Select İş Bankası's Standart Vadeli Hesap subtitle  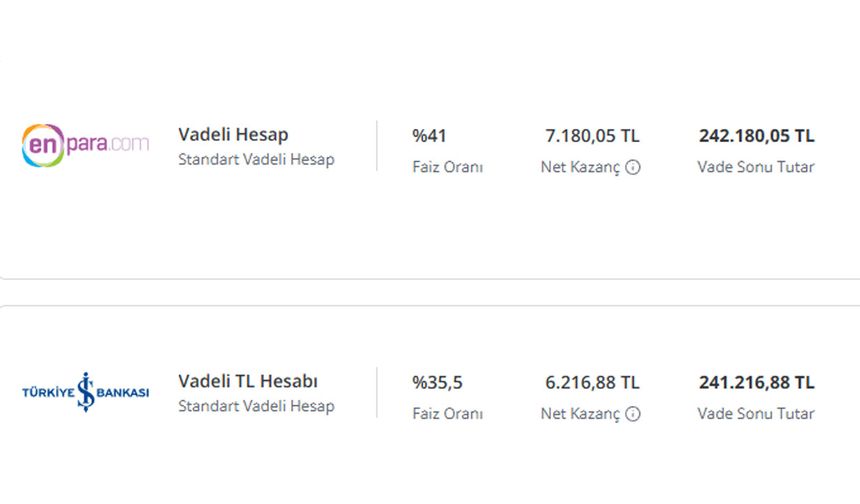coord(256,406)
